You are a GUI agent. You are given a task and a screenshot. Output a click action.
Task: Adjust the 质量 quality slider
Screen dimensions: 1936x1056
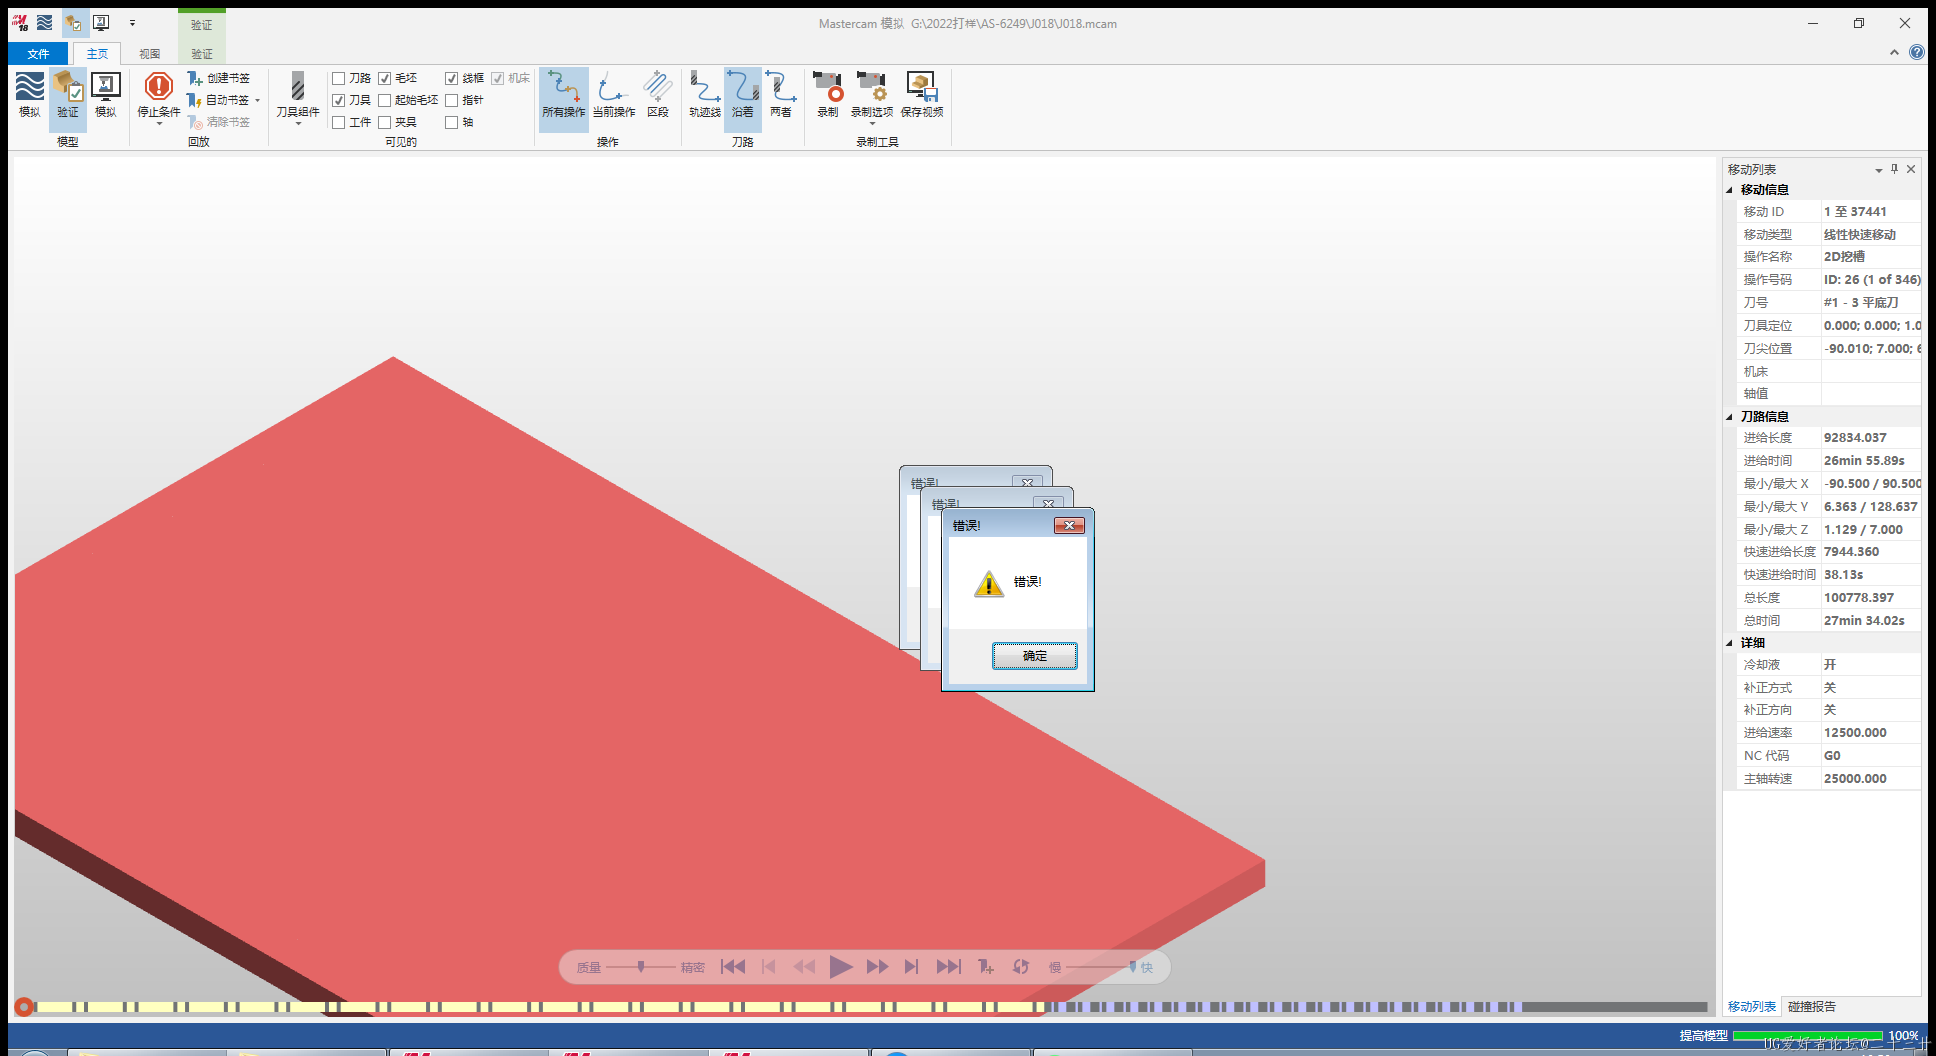641,967
